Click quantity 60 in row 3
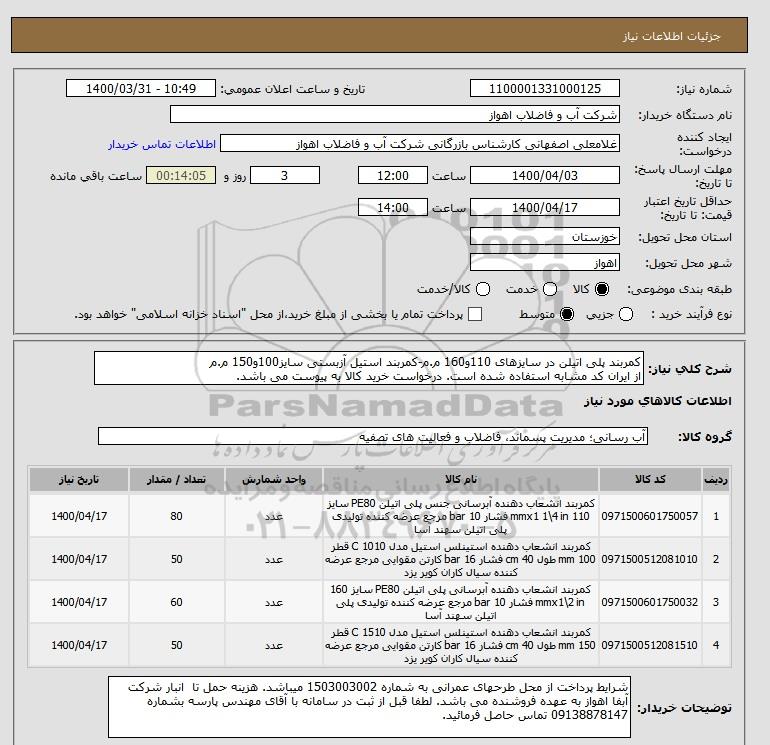Viewport: 770px width, 745px height. (177, 602)
